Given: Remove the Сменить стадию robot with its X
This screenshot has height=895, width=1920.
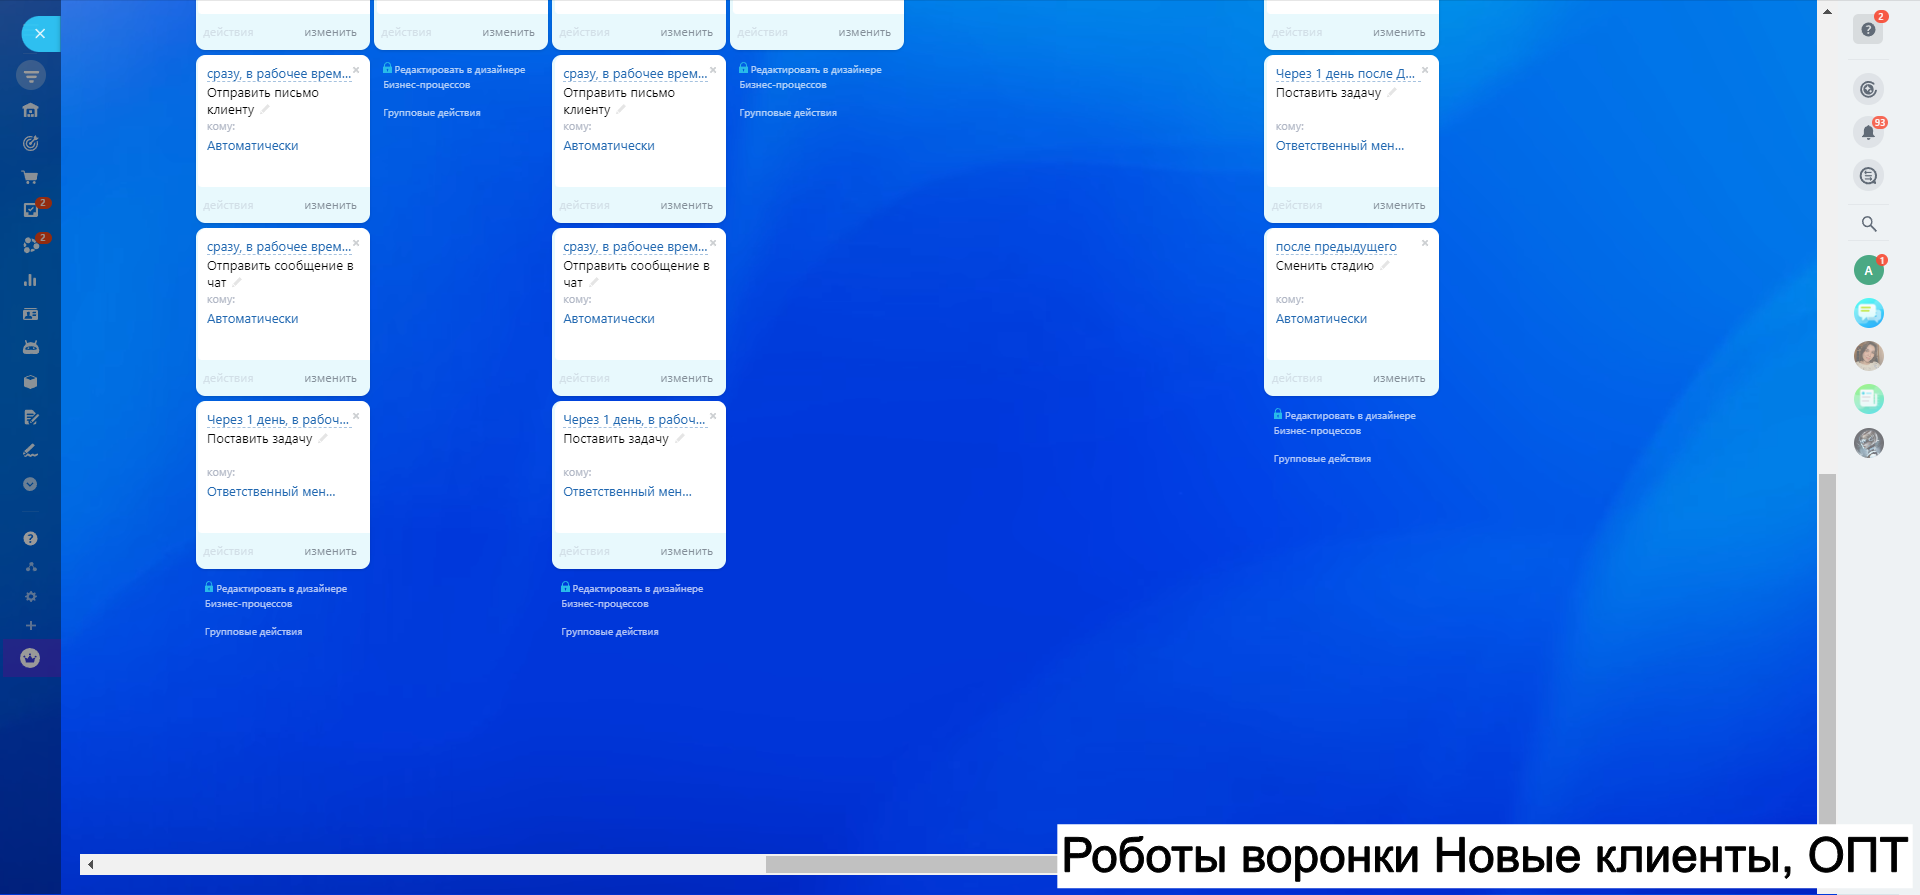Looking at the screenshot, I should [1425, 243].
